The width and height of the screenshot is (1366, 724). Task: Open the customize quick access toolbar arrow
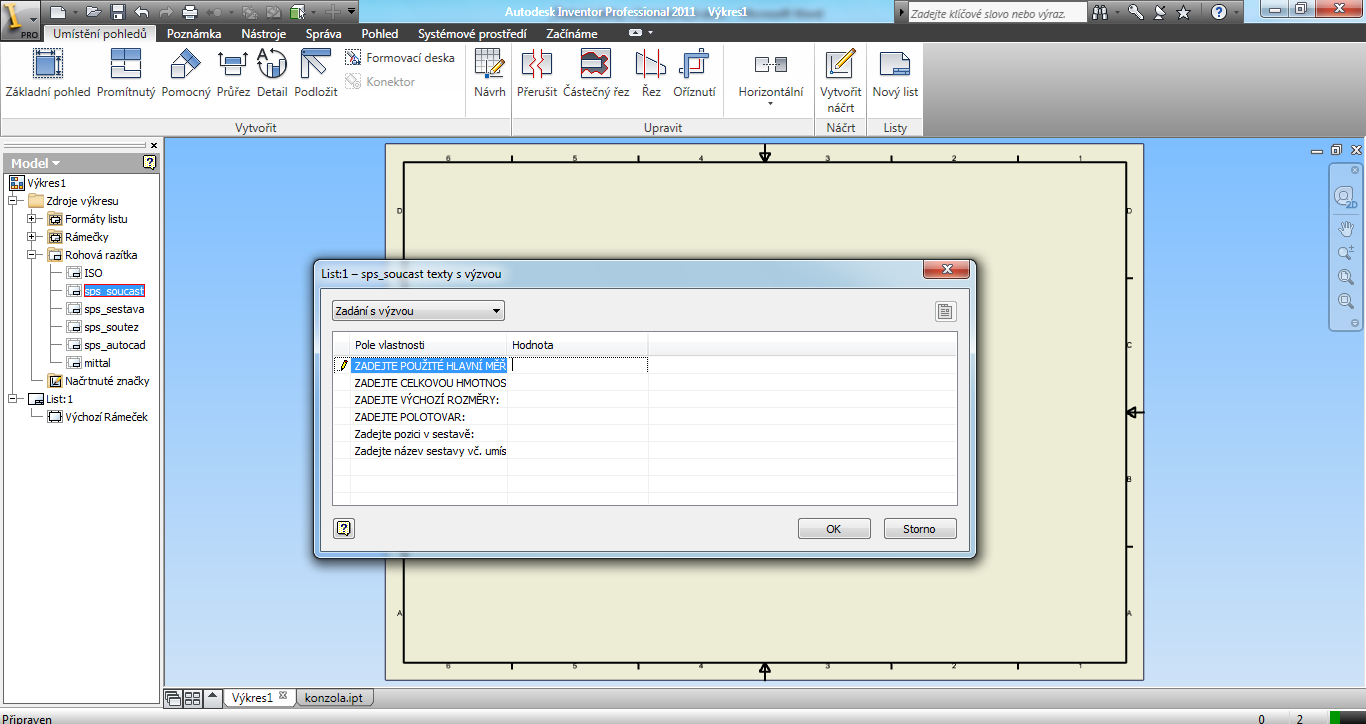click(x=352, y=12)
